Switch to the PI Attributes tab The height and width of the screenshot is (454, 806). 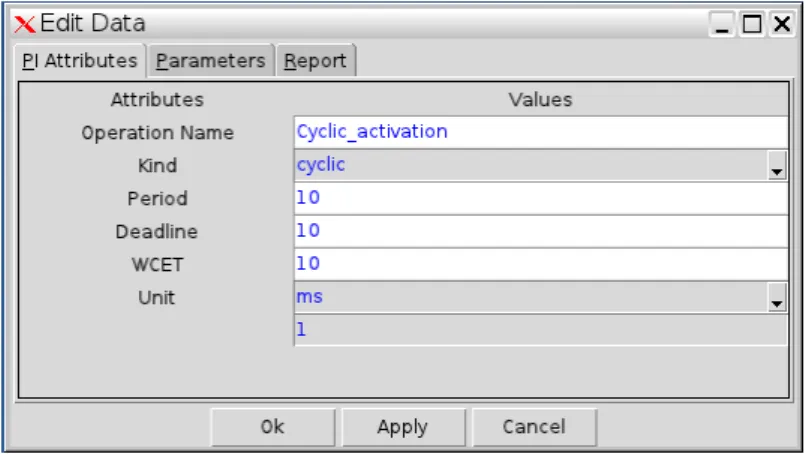tap(80, 61)
